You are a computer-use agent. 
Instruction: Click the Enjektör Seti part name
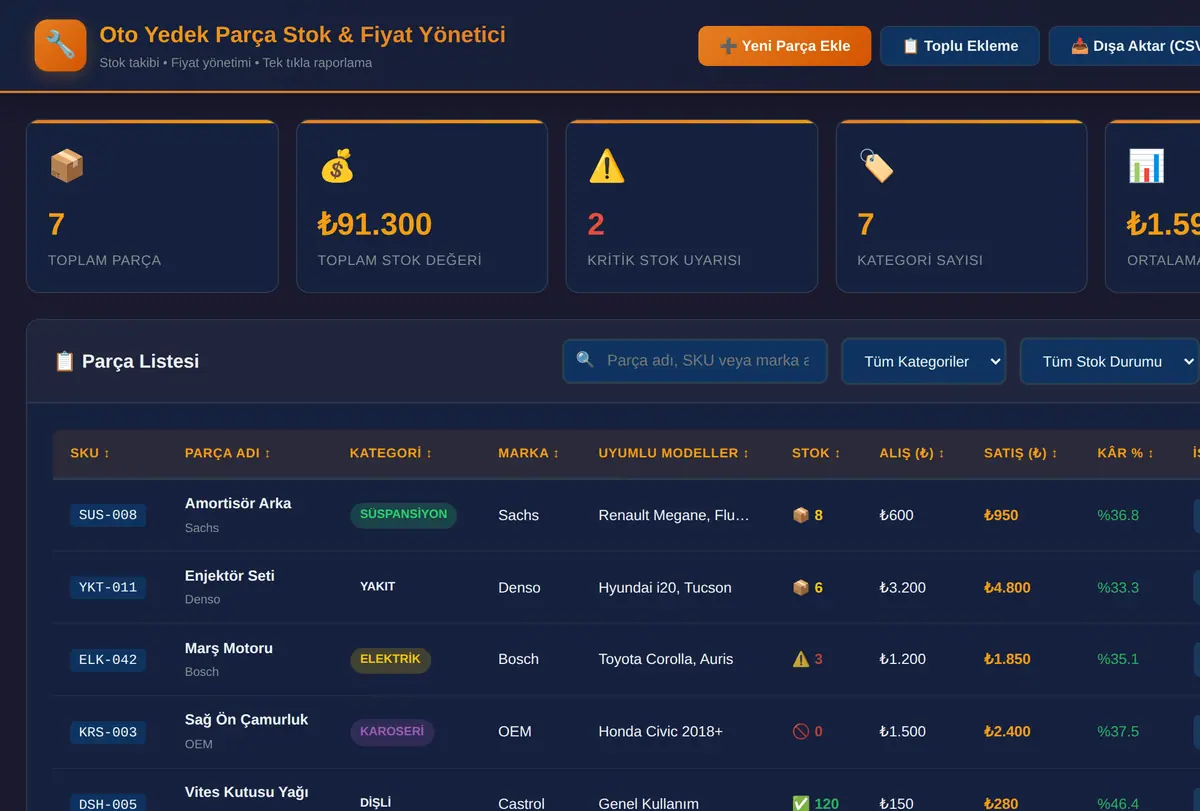(x=230, y=576)
